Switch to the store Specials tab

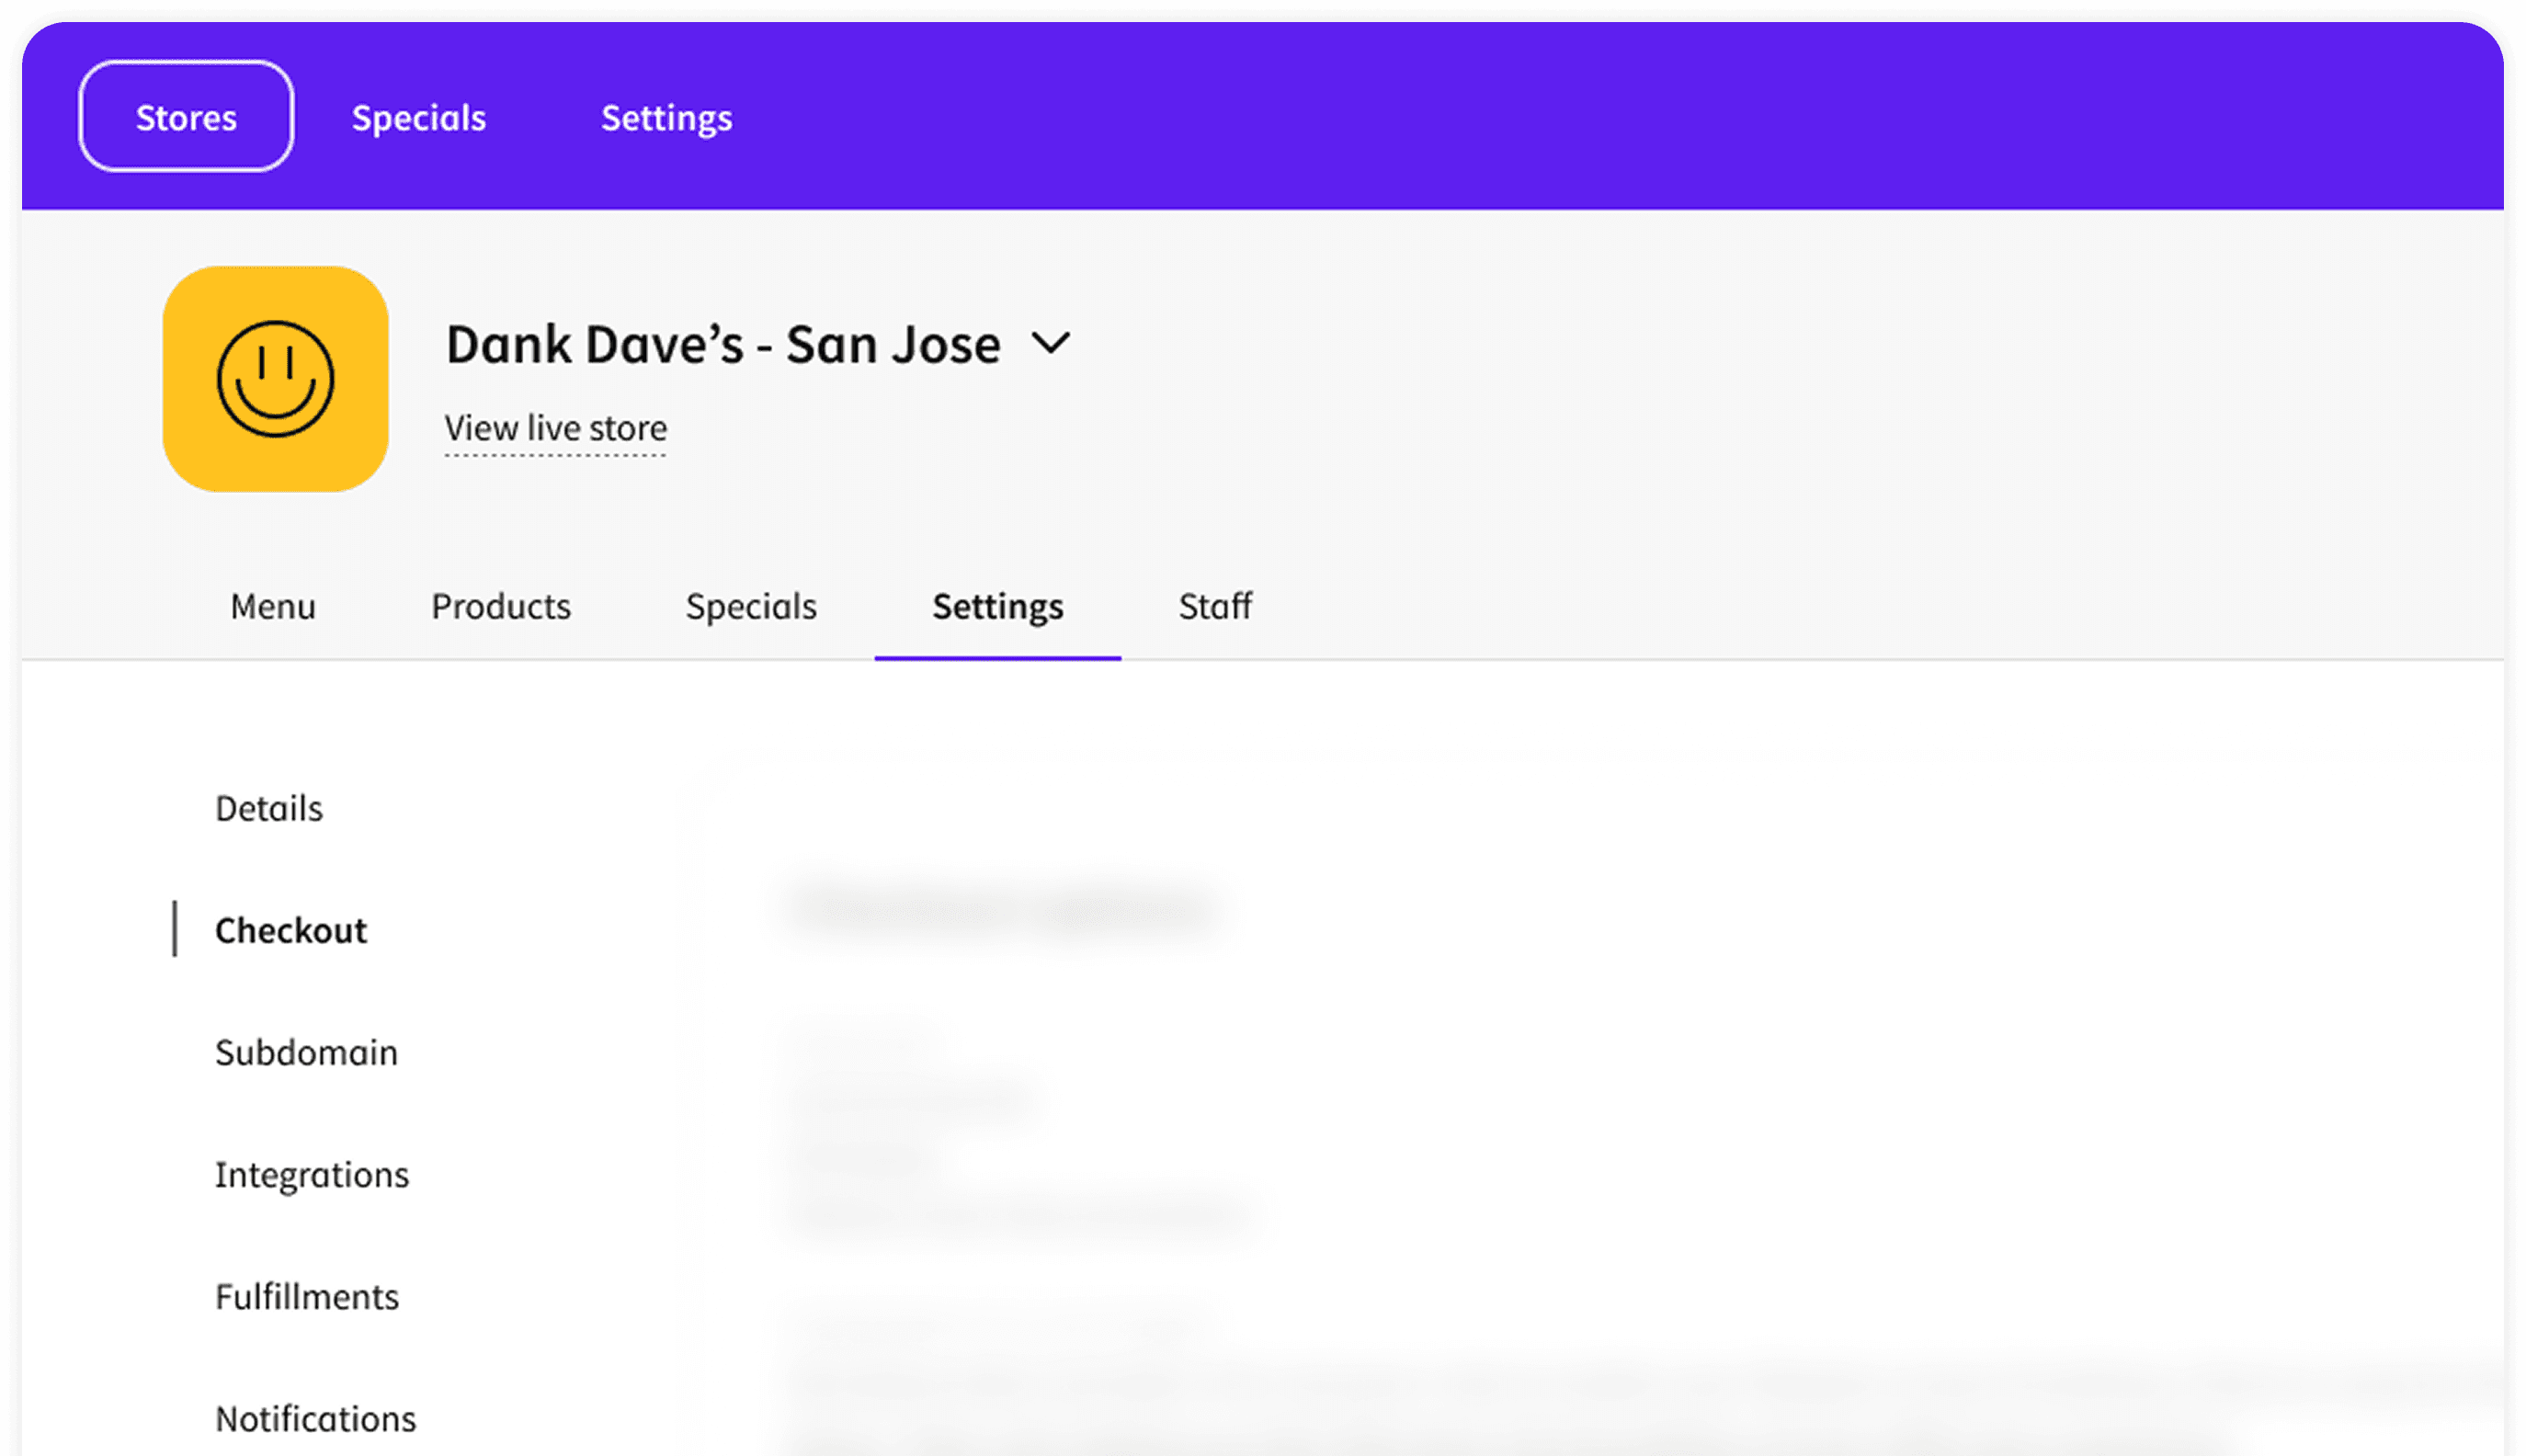point(751,606)
